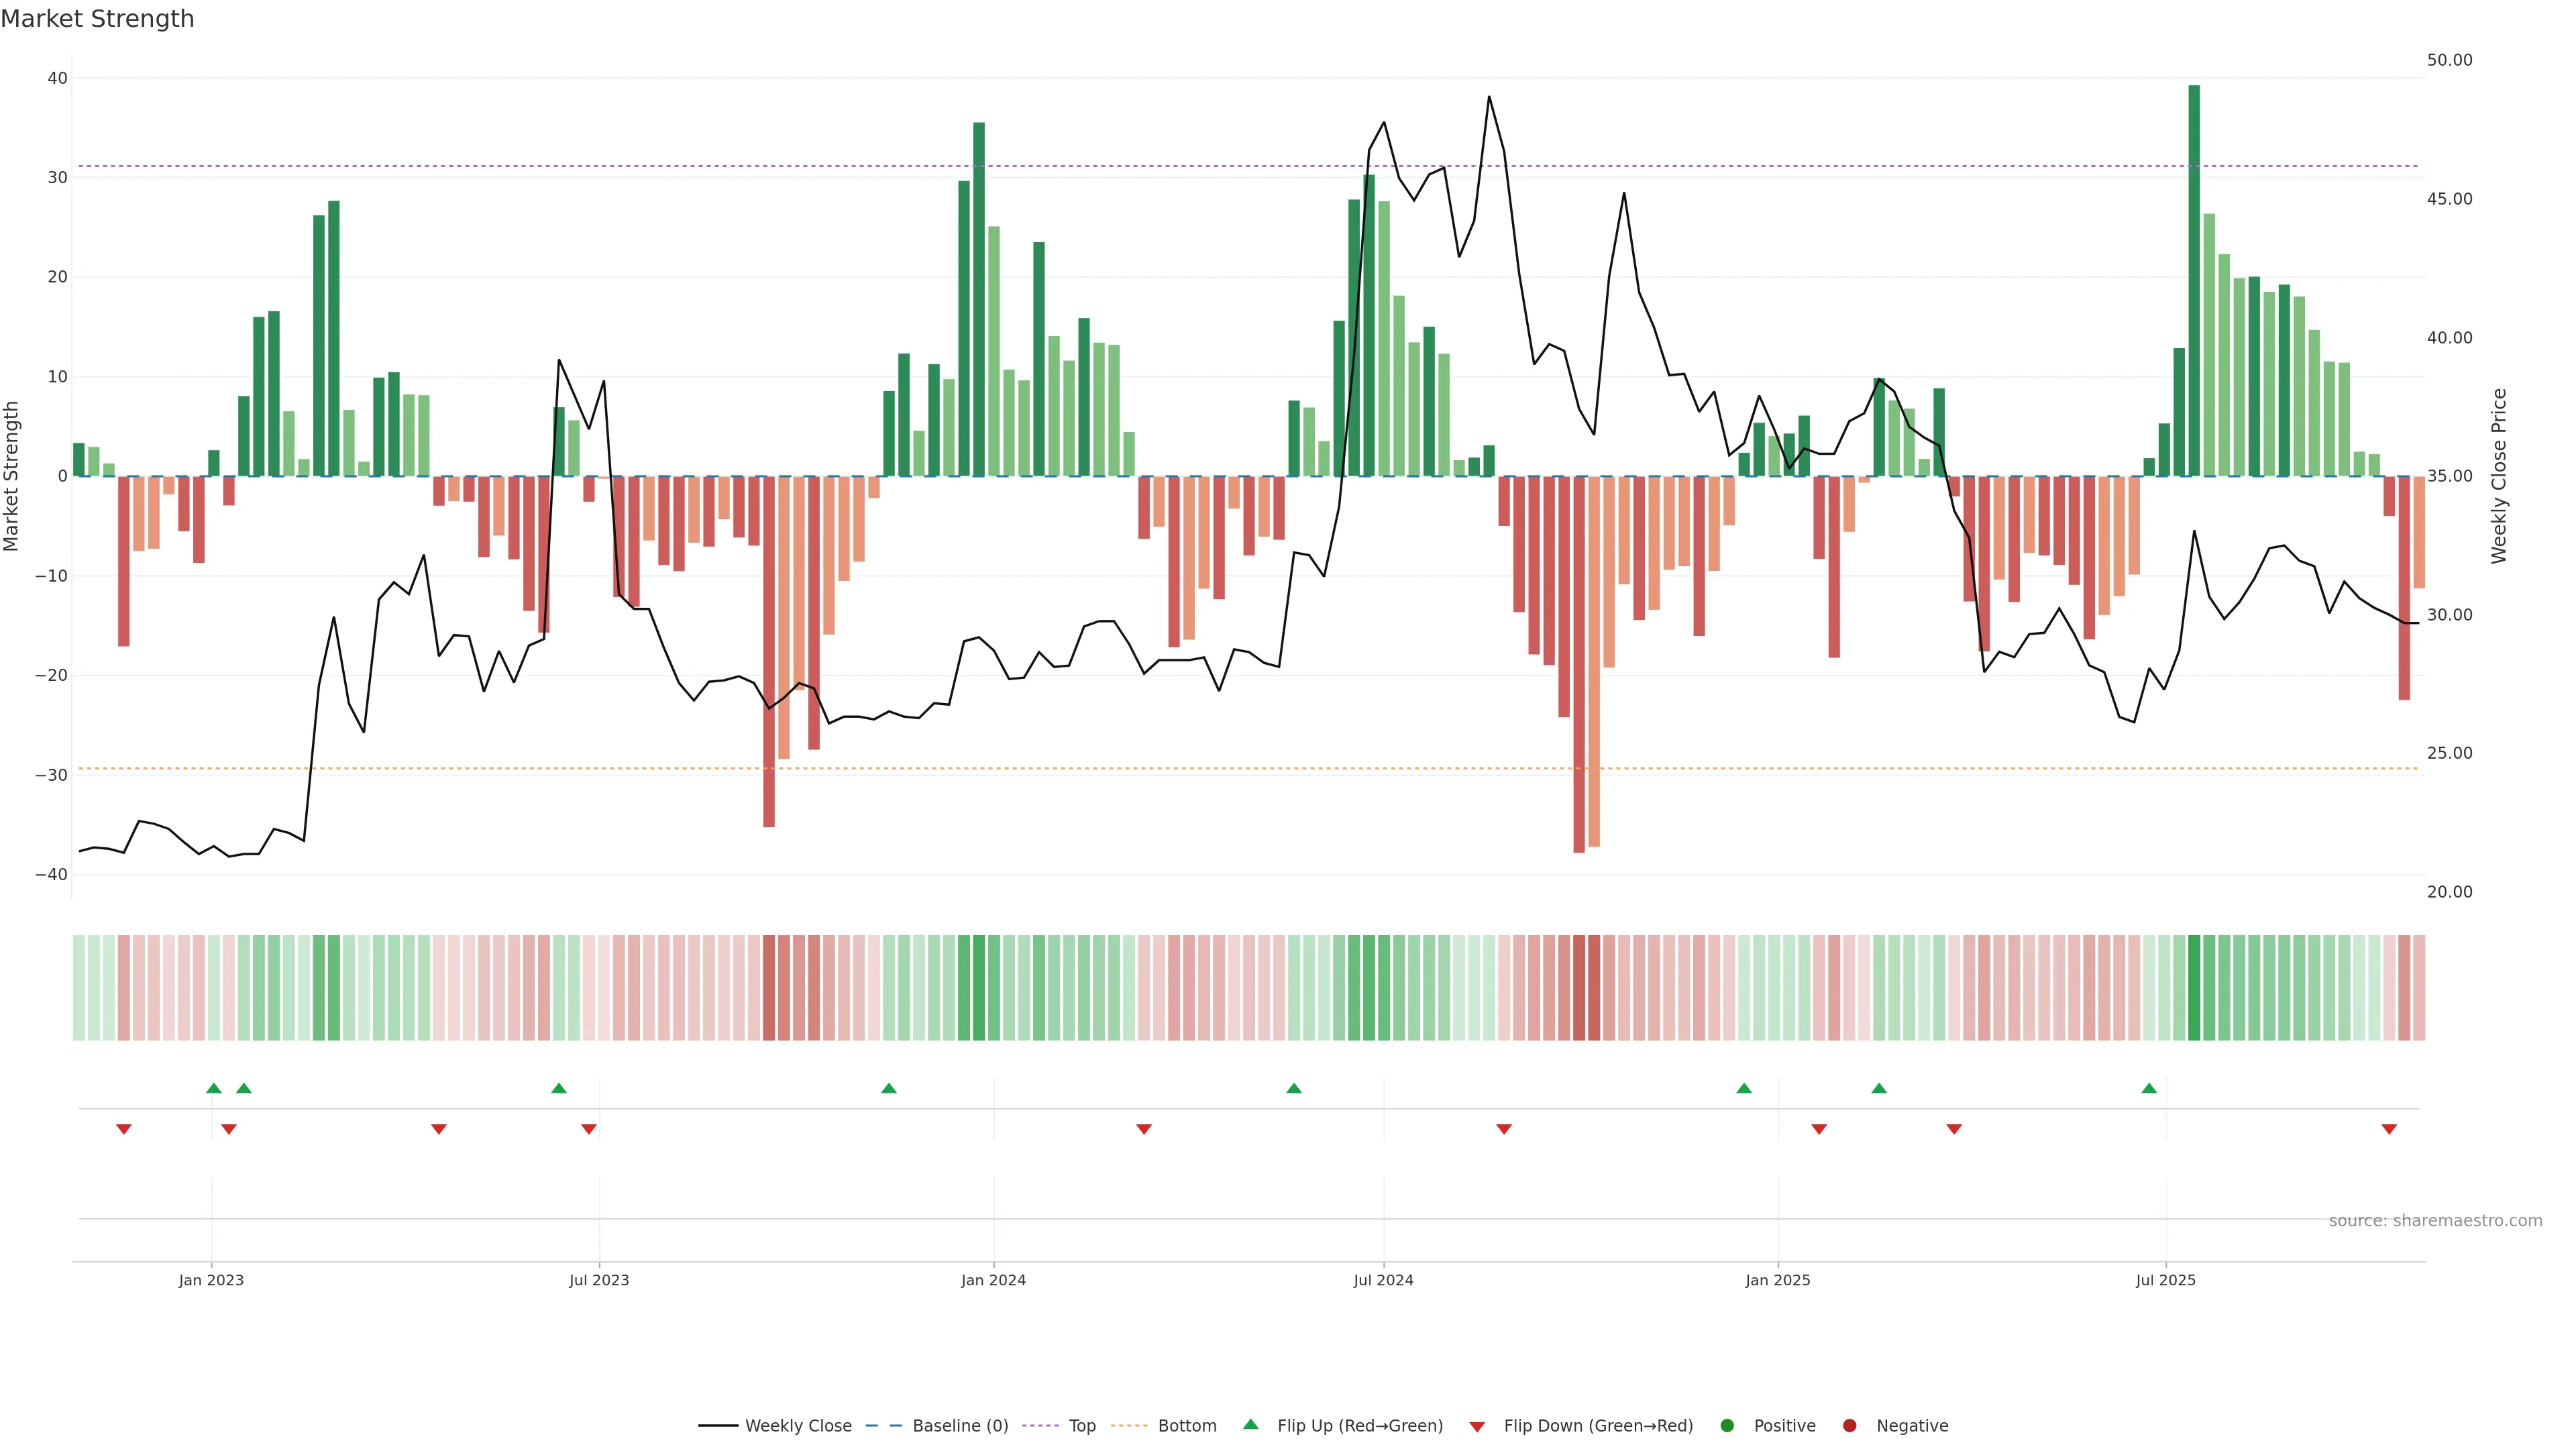Click deepest red bar near October 2024
This screenshot has width=2576, height=1449.
click(1579, 664)
